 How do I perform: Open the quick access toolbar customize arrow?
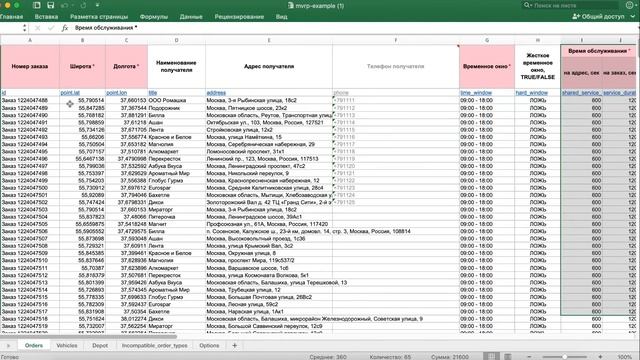coord(98,5)
